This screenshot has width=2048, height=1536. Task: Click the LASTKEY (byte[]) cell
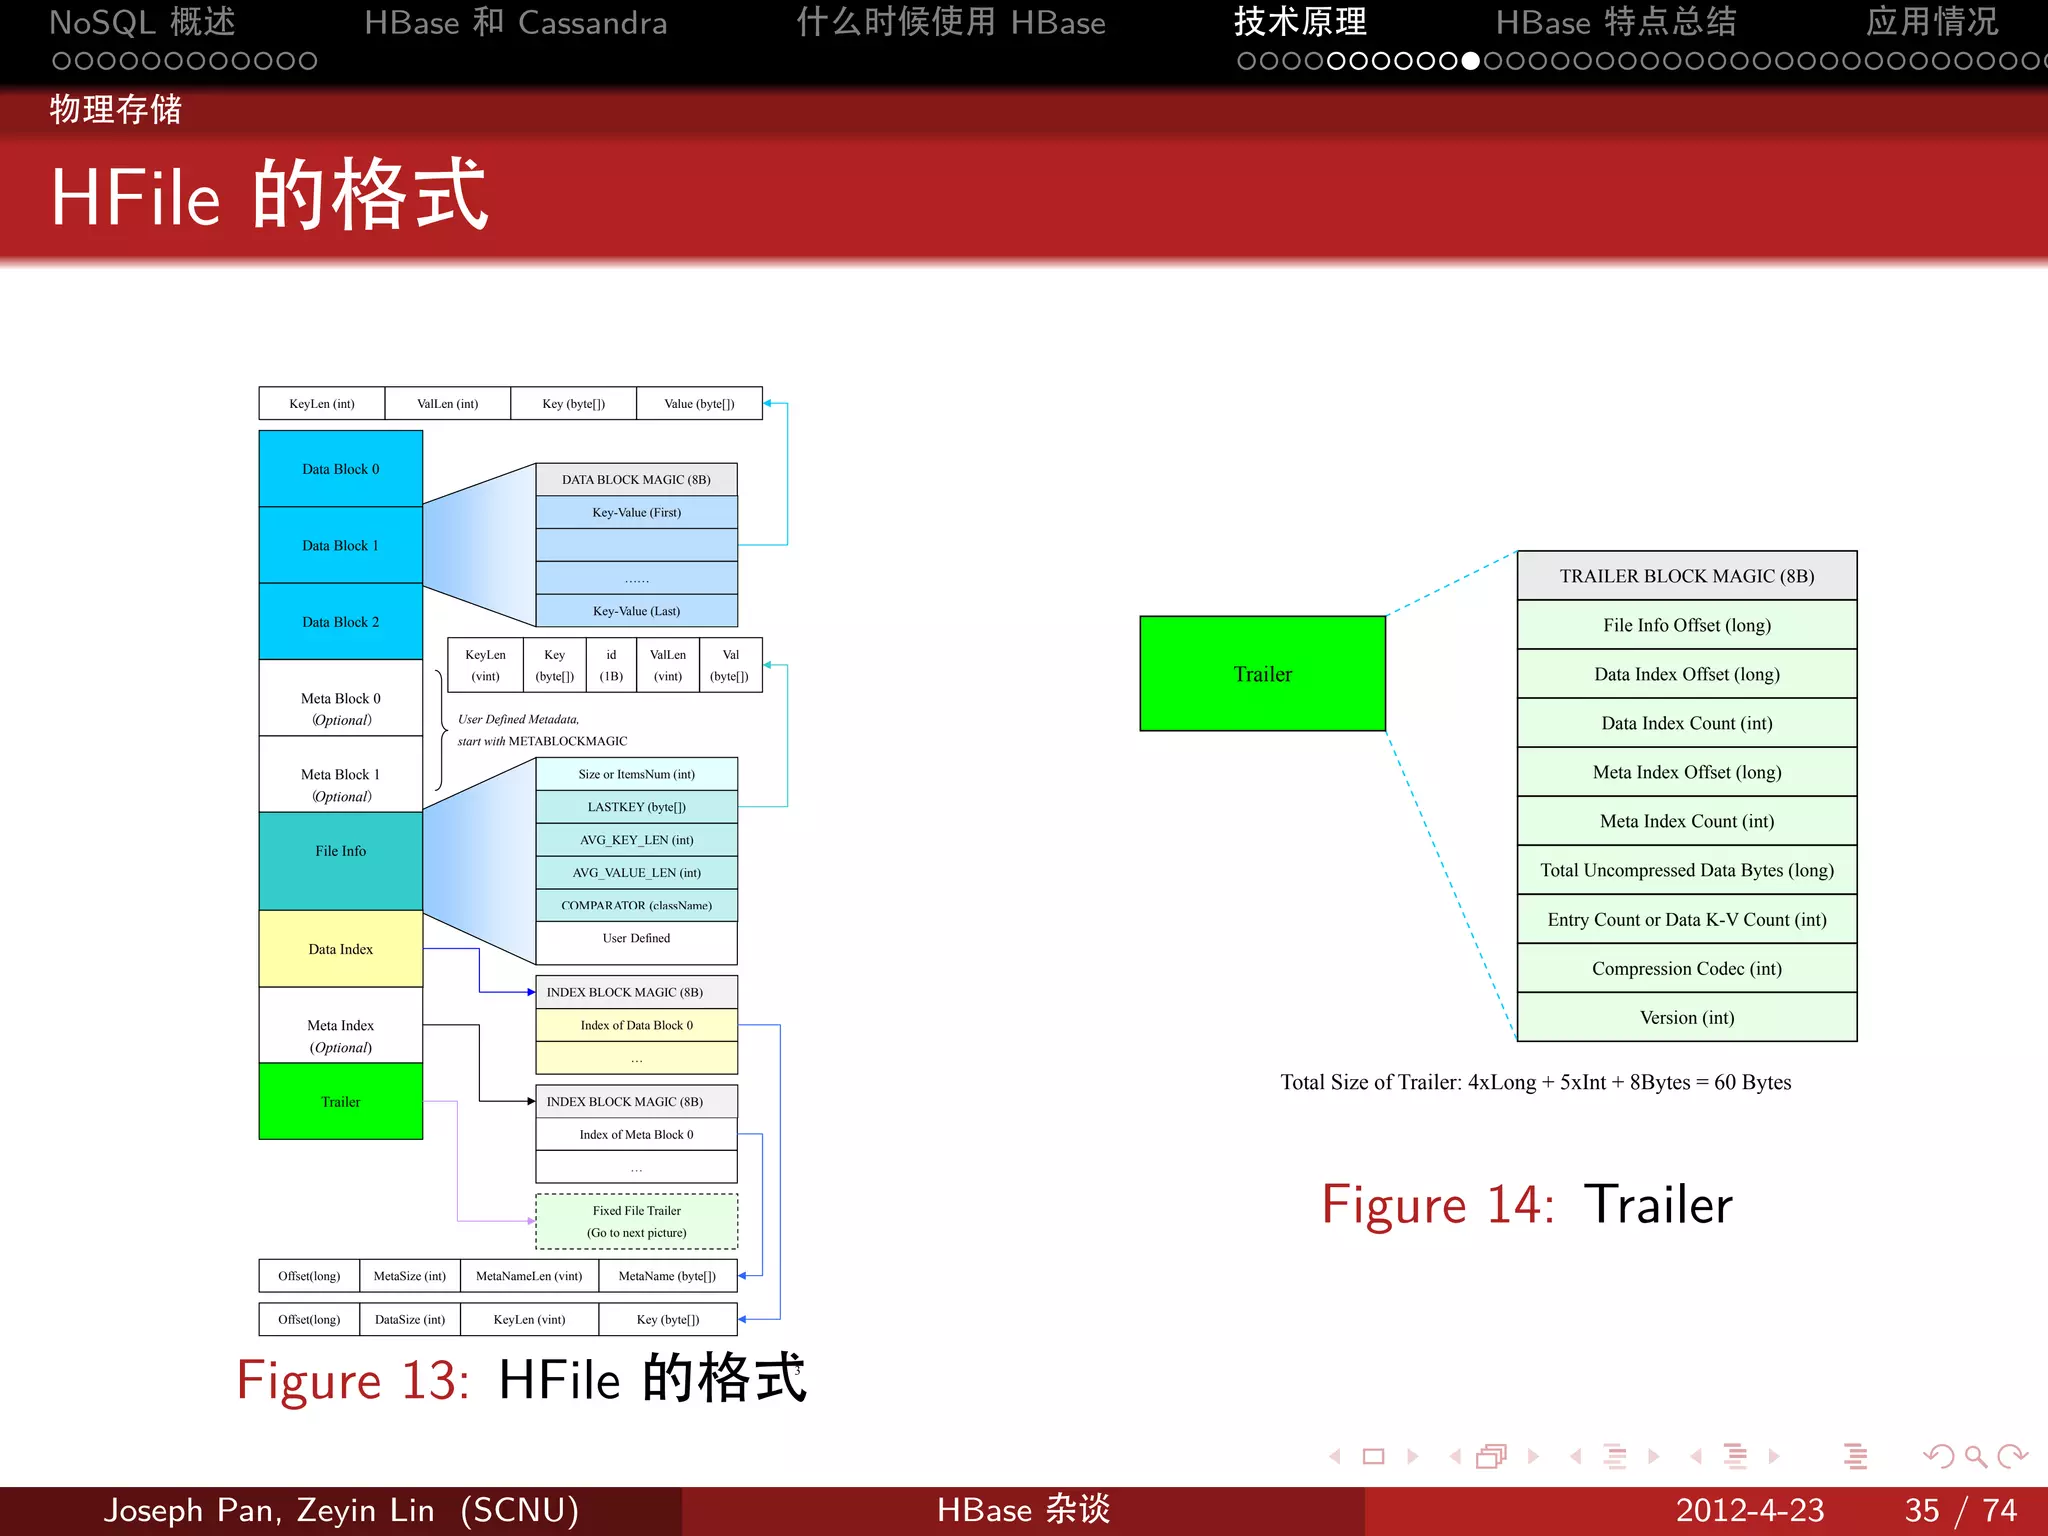637,807
